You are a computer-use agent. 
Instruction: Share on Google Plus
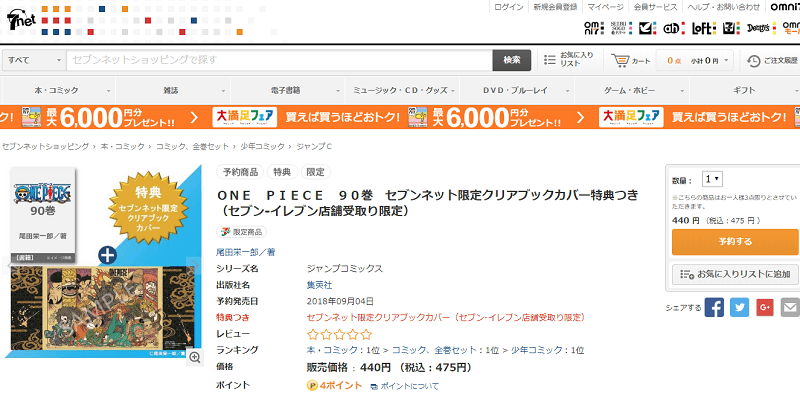click(765, 307)
